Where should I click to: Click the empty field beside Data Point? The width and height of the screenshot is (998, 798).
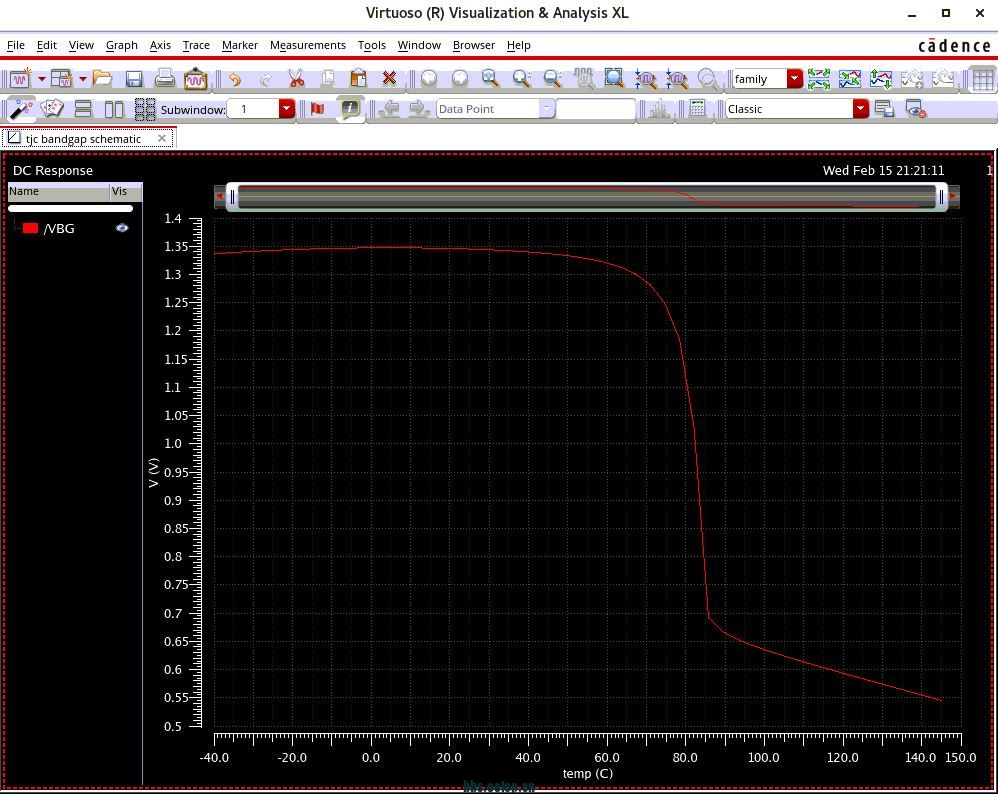coord(595,109)
